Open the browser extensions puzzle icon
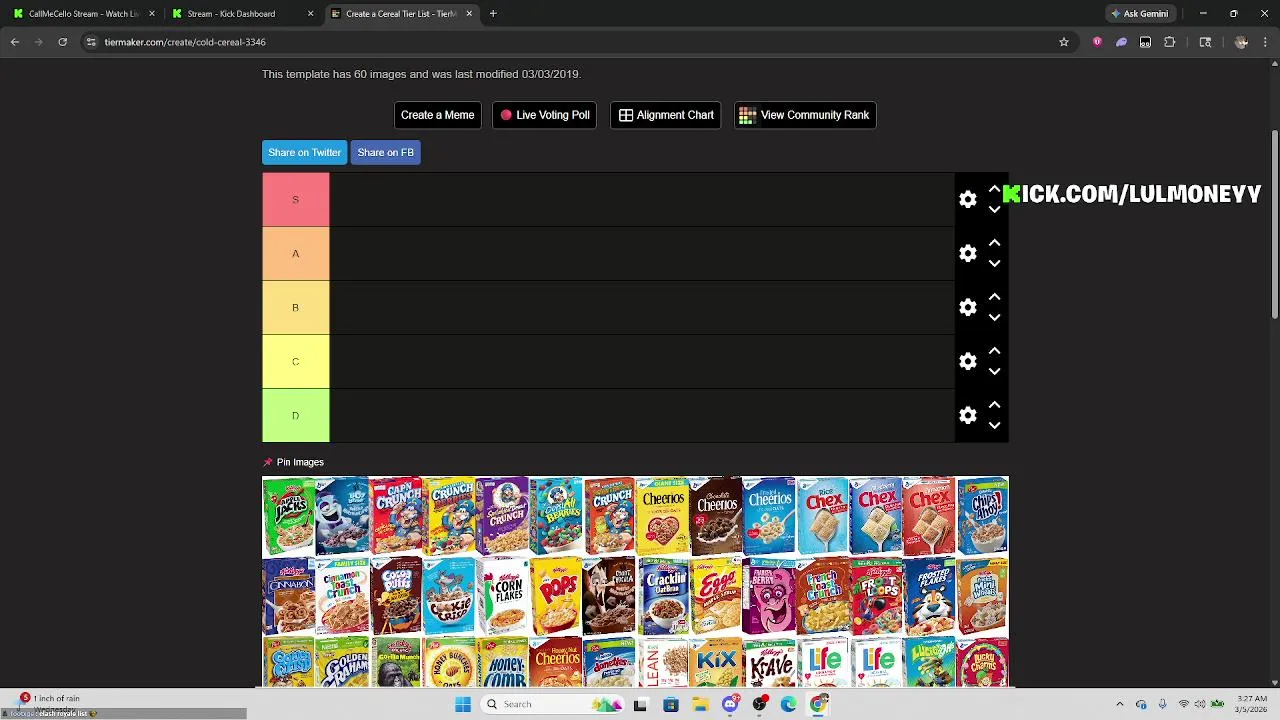This screenshot has width=1280, height=720. [1169, 42]
